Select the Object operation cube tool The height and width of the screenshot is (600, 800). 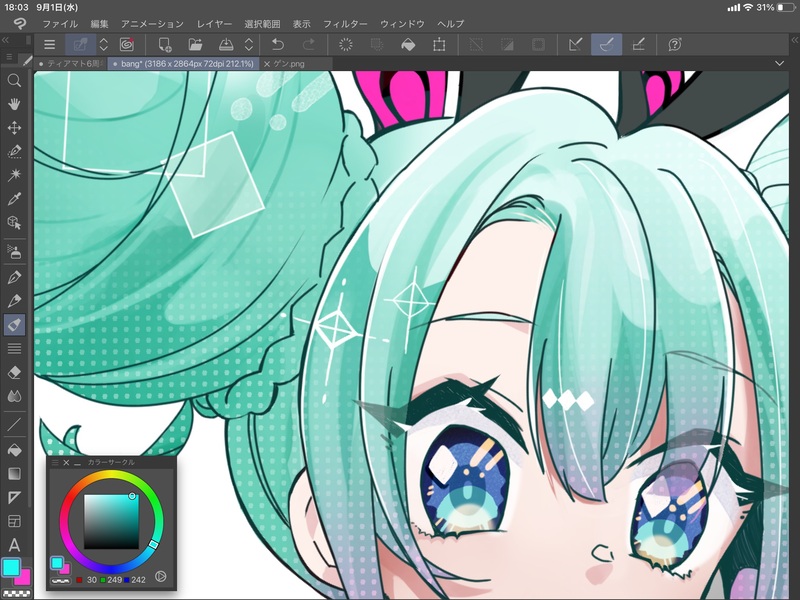coord(14,222)
